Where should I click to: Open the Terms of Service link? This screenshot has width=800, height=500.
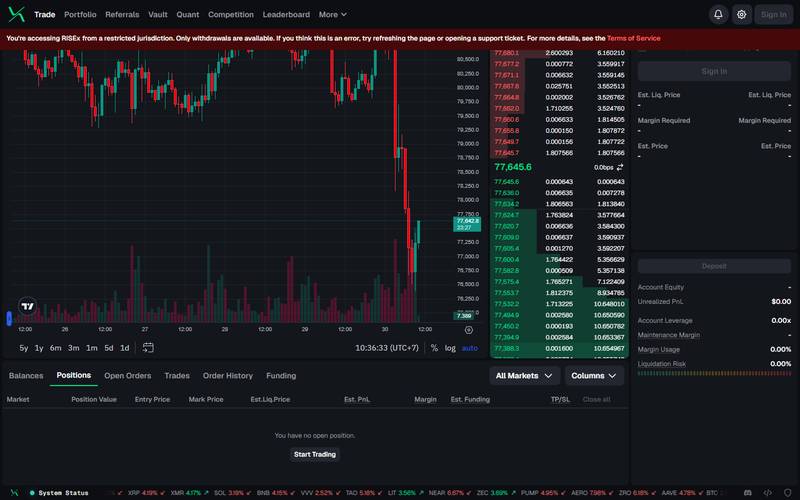(633, 38)
